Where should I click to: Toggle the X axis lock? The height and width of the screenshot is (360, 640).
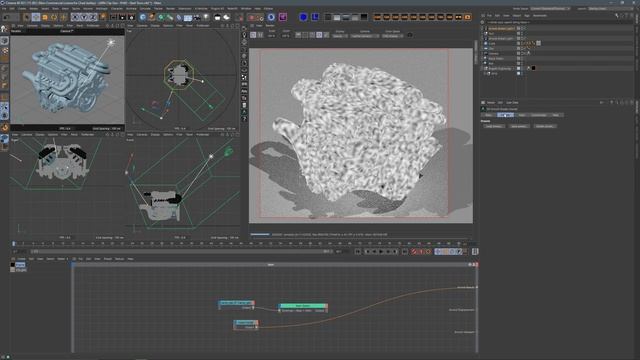[75, 17]
